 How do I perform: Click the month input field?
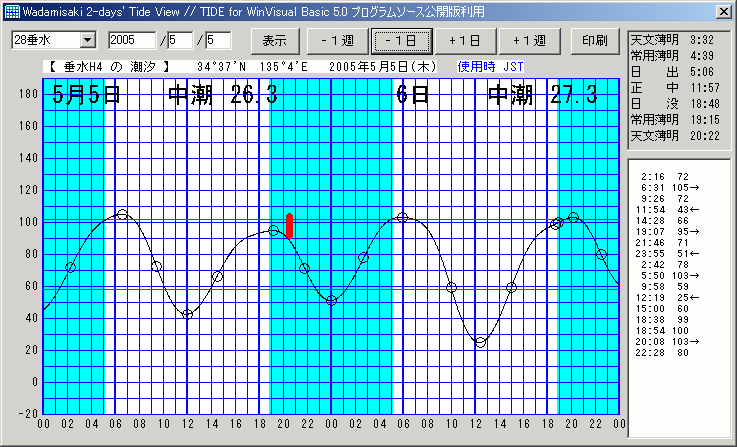click(x=180, y=40)
